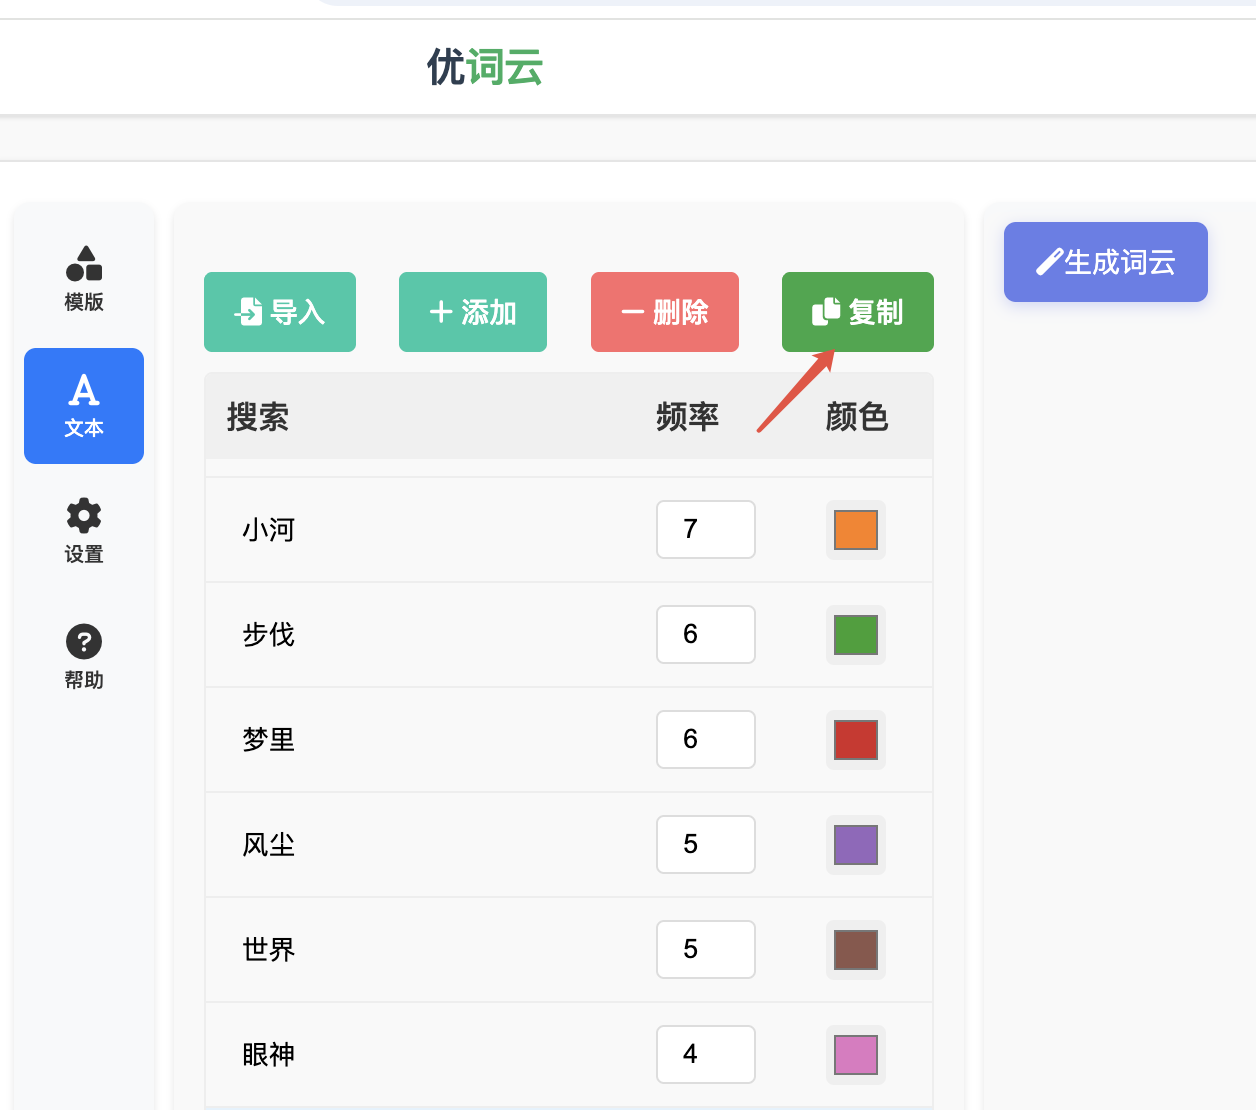Open the 设置 settings gear icon
This screenshot has height=1110, width=1256.
coord(84,515)
